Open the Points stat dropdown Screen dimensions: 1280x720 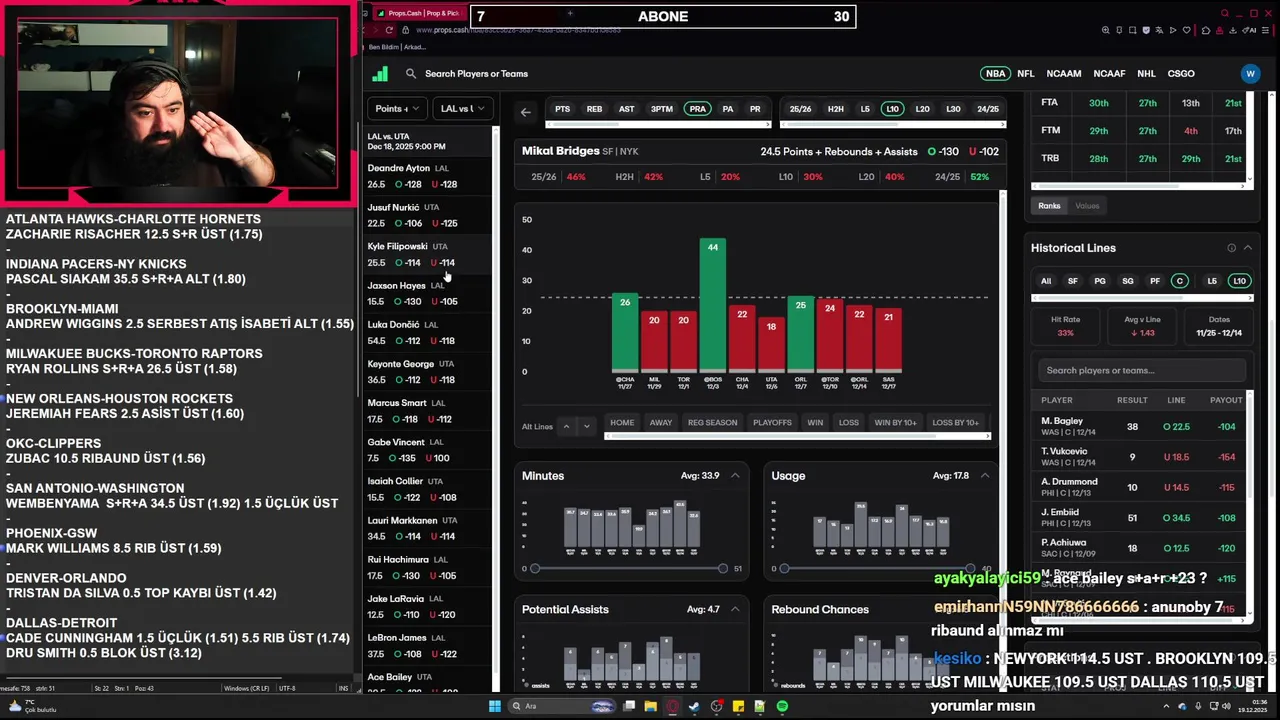pyautogui.click(x=397, y=108)
